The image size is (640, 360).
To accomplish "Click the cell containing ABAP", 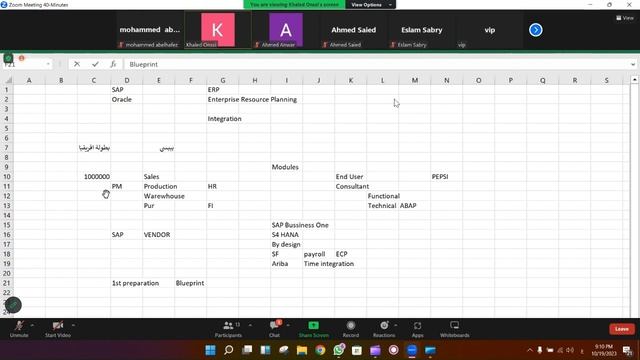I will [x=414, y=206].
